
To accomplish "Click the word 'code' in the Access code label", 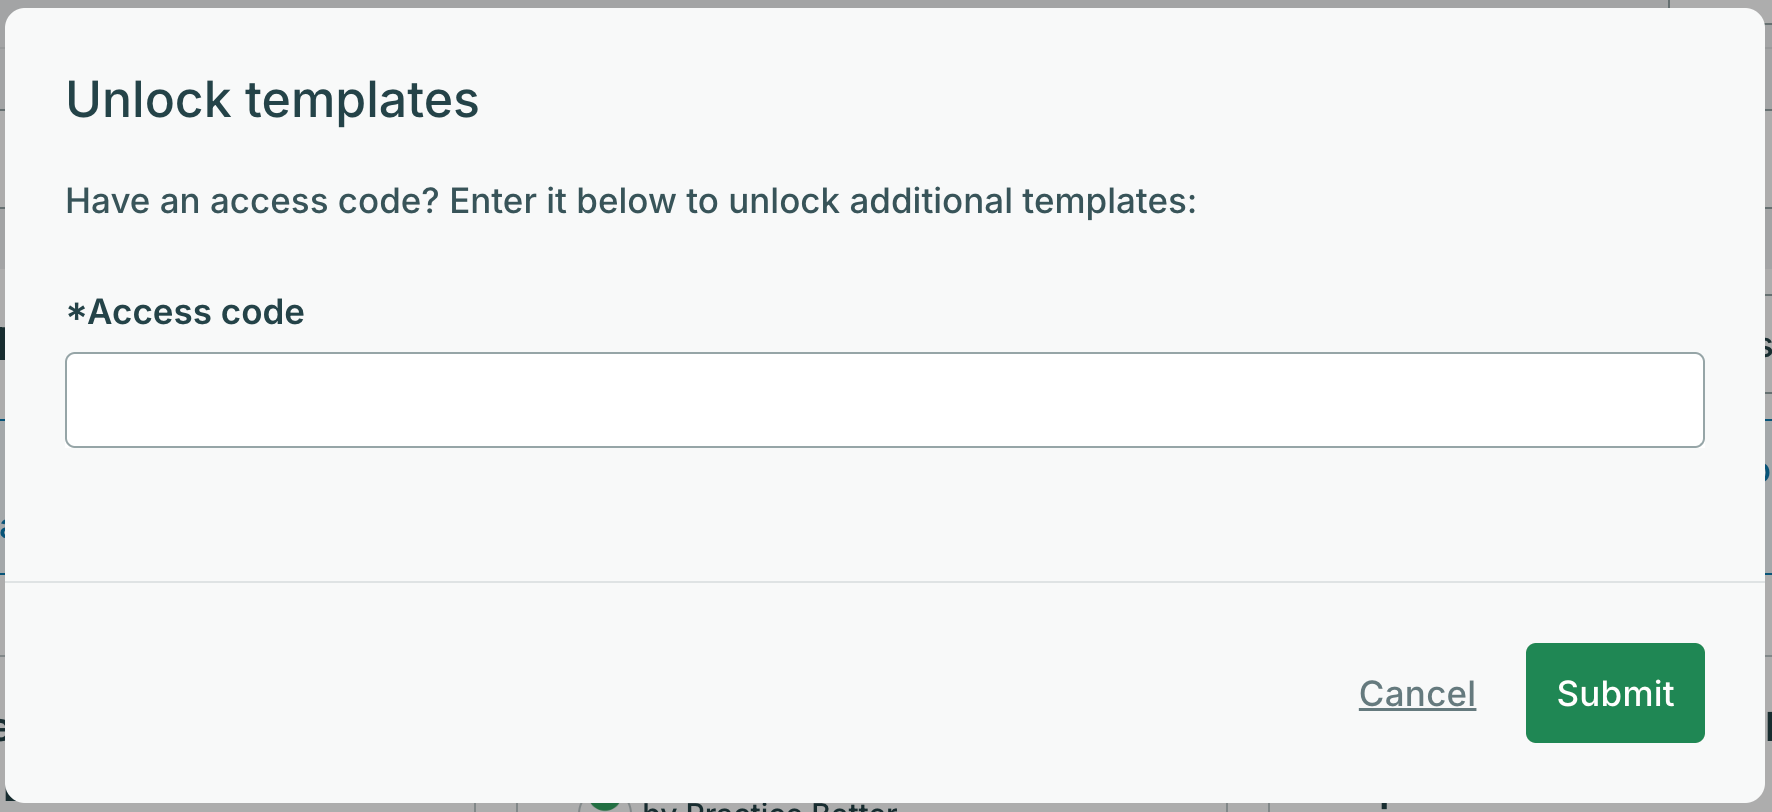I will tap(262, 312).
